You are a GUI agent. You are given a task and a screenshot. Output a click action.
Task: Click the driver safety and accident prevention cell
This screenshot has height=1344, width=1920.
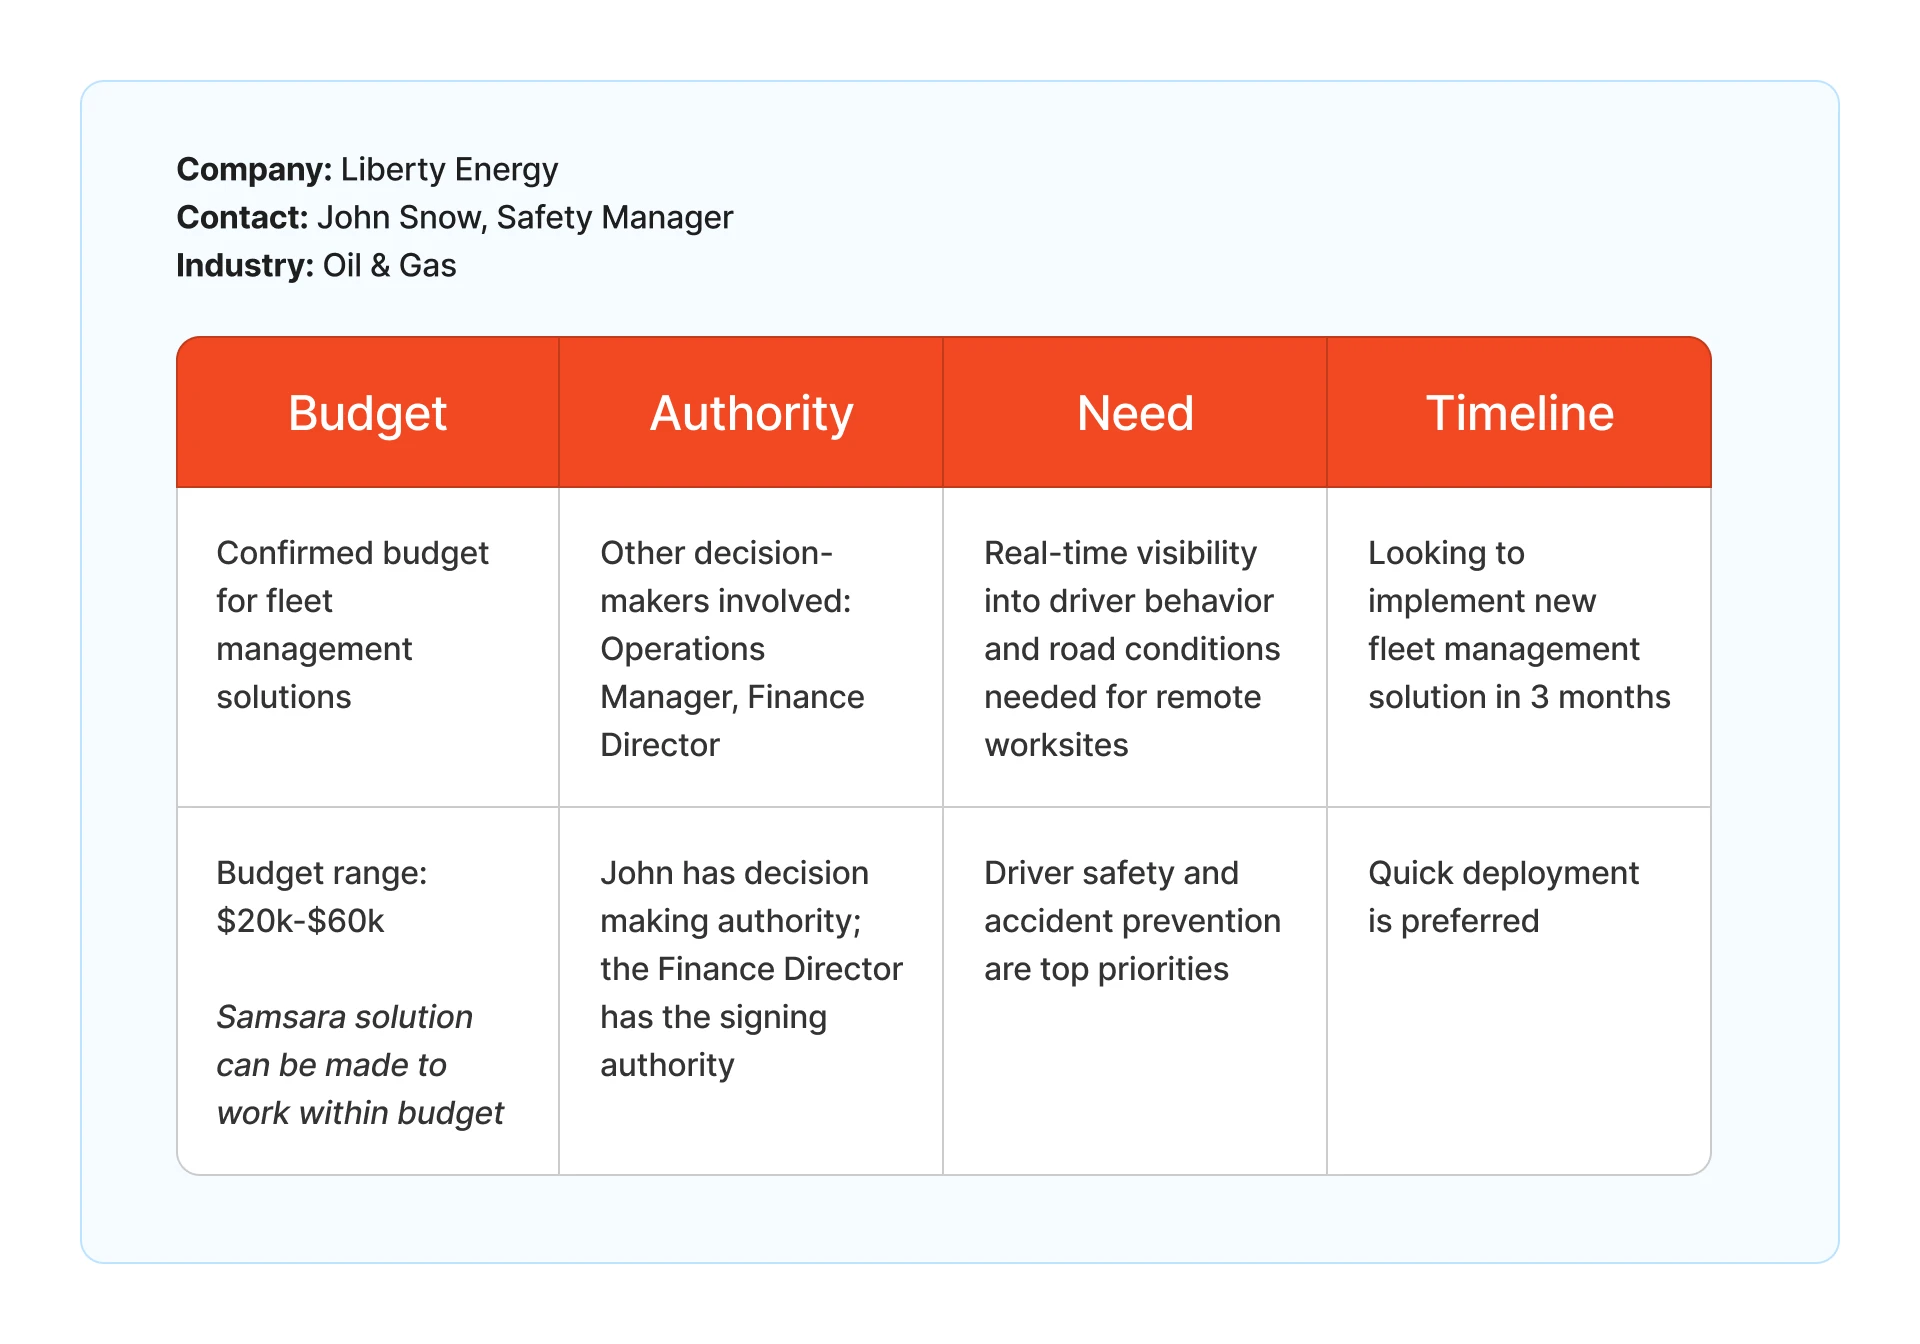1131,921
